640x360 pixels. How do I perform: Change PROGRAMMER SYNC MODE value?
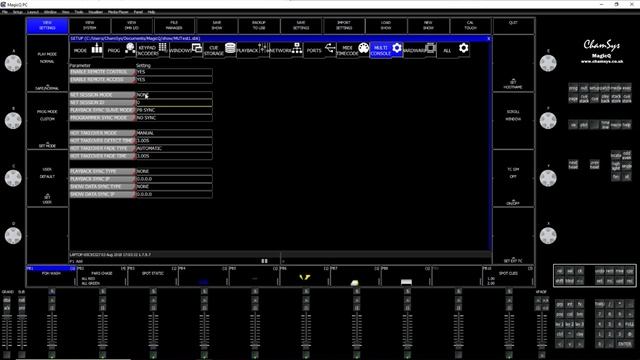click(x=174, y=118)
